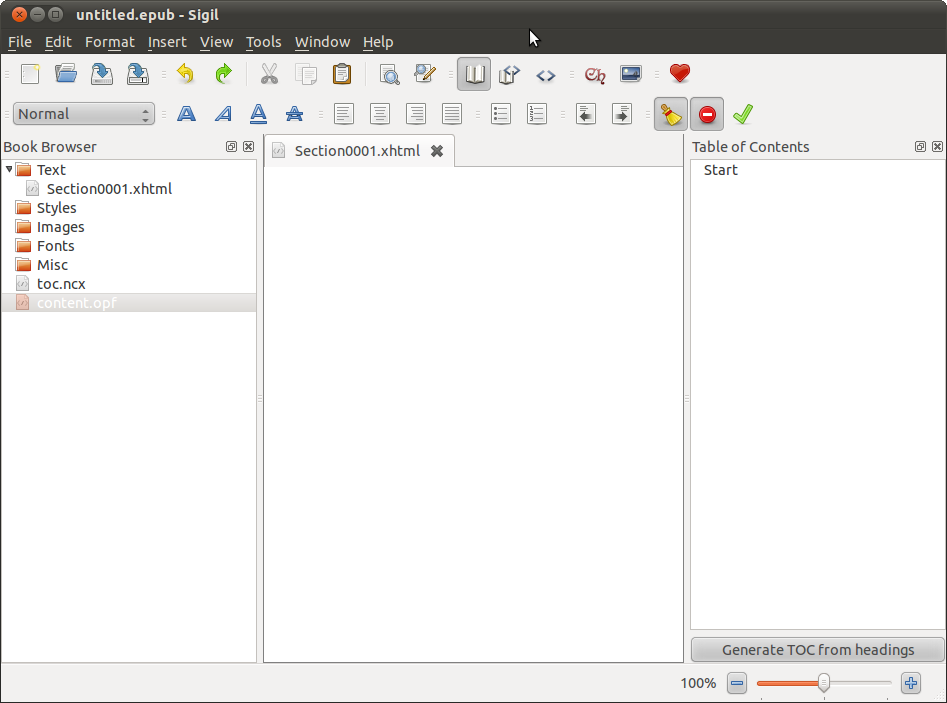The height and width of the screenshot is (703, 947).
Task: Open the Format menu
Action: pyautogui.click(x=109, y=42)
